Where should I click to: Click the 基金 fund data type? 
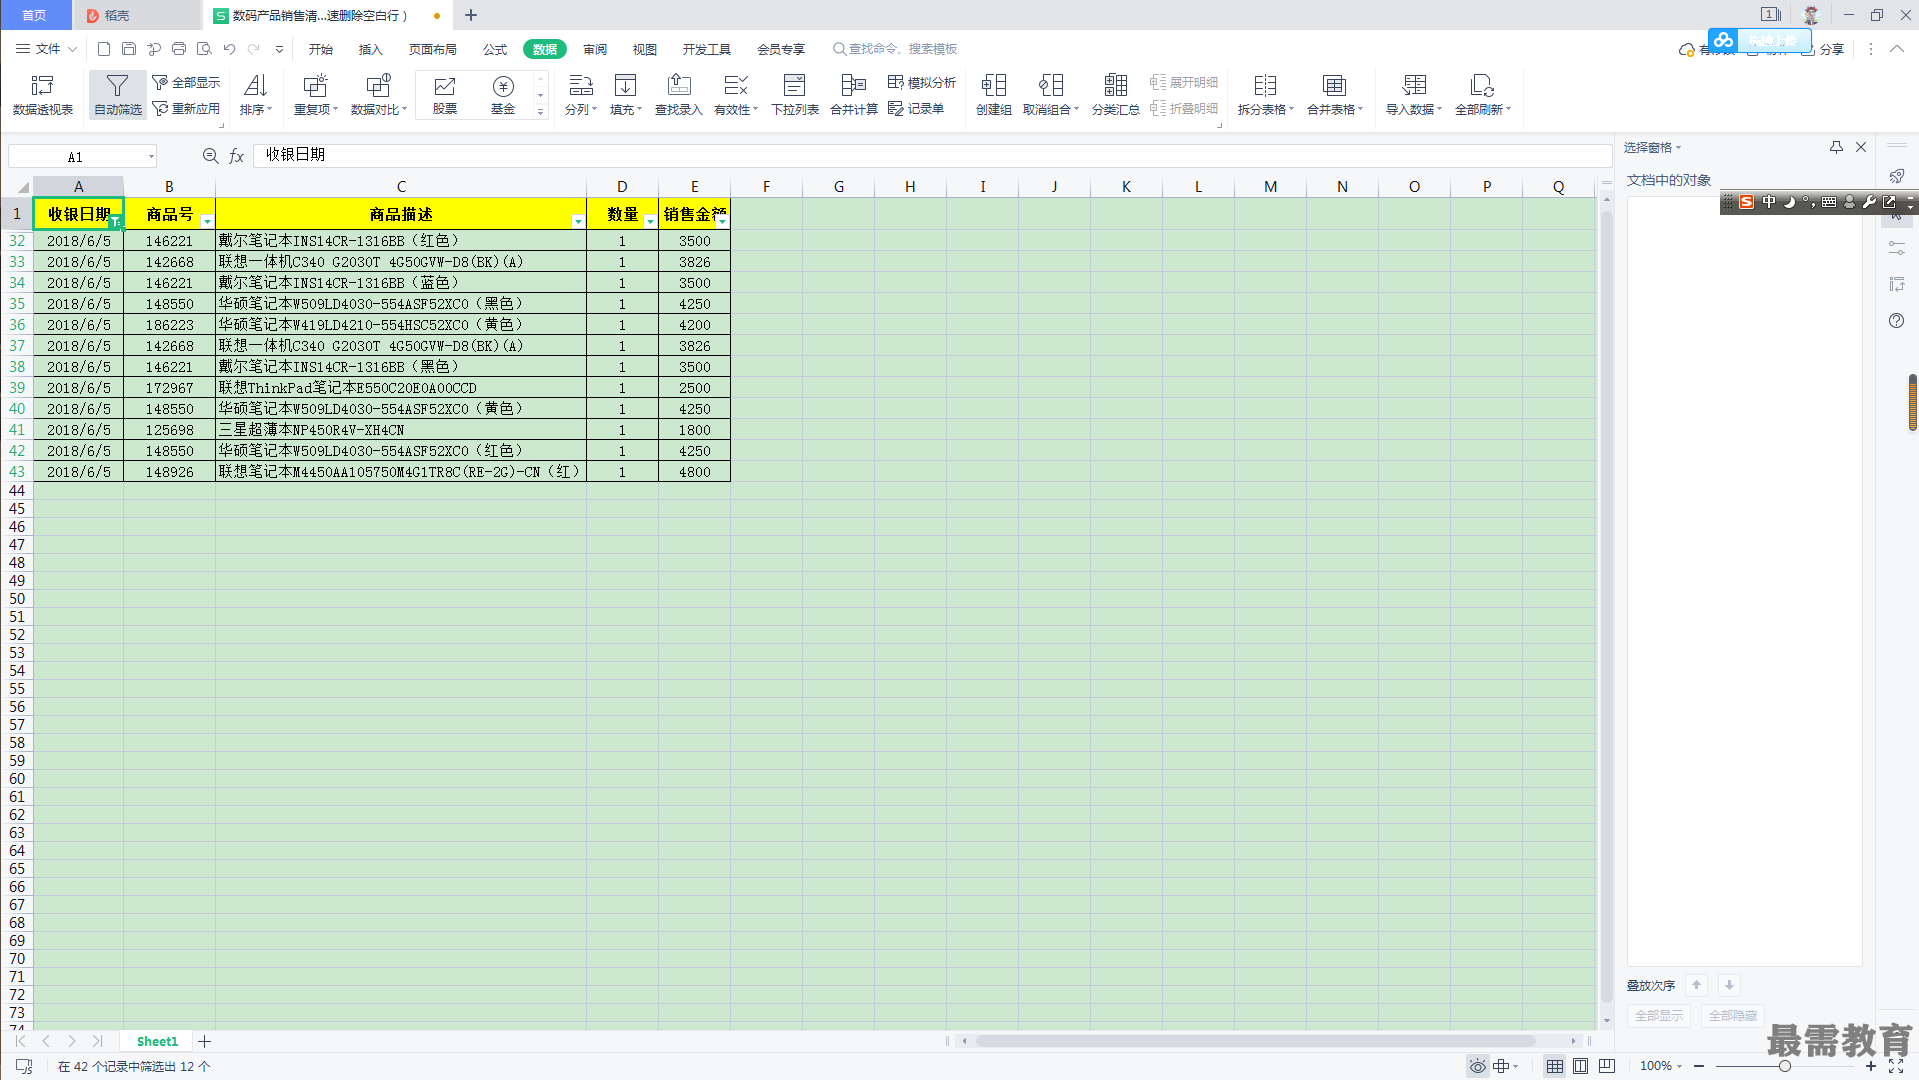click(x=503, y=95)
